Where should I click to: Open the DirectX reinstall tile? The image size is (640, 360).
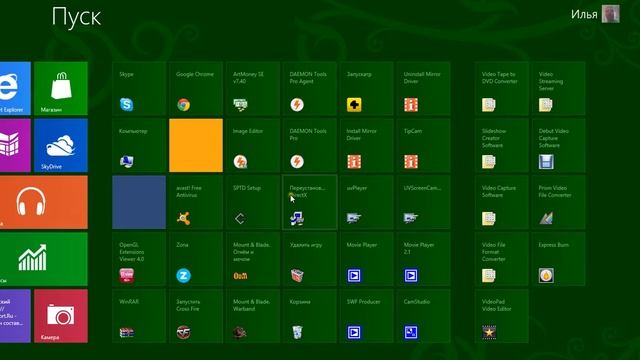[x=310, y=202]
